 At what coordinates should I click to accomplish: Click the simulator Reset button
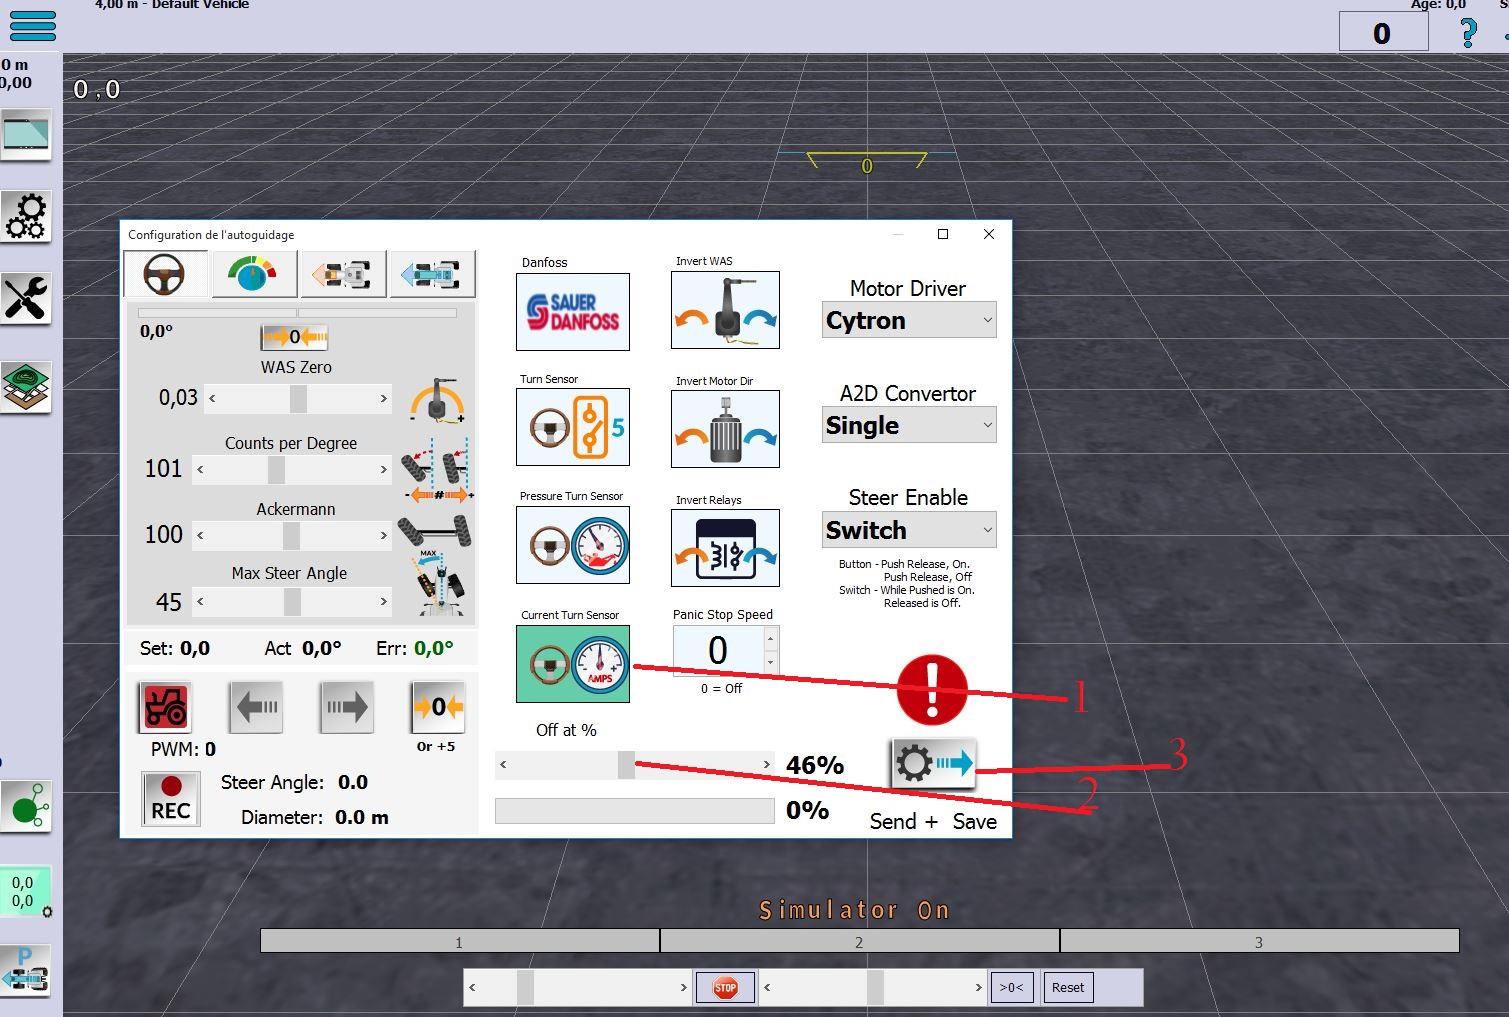click(1067, 988)
